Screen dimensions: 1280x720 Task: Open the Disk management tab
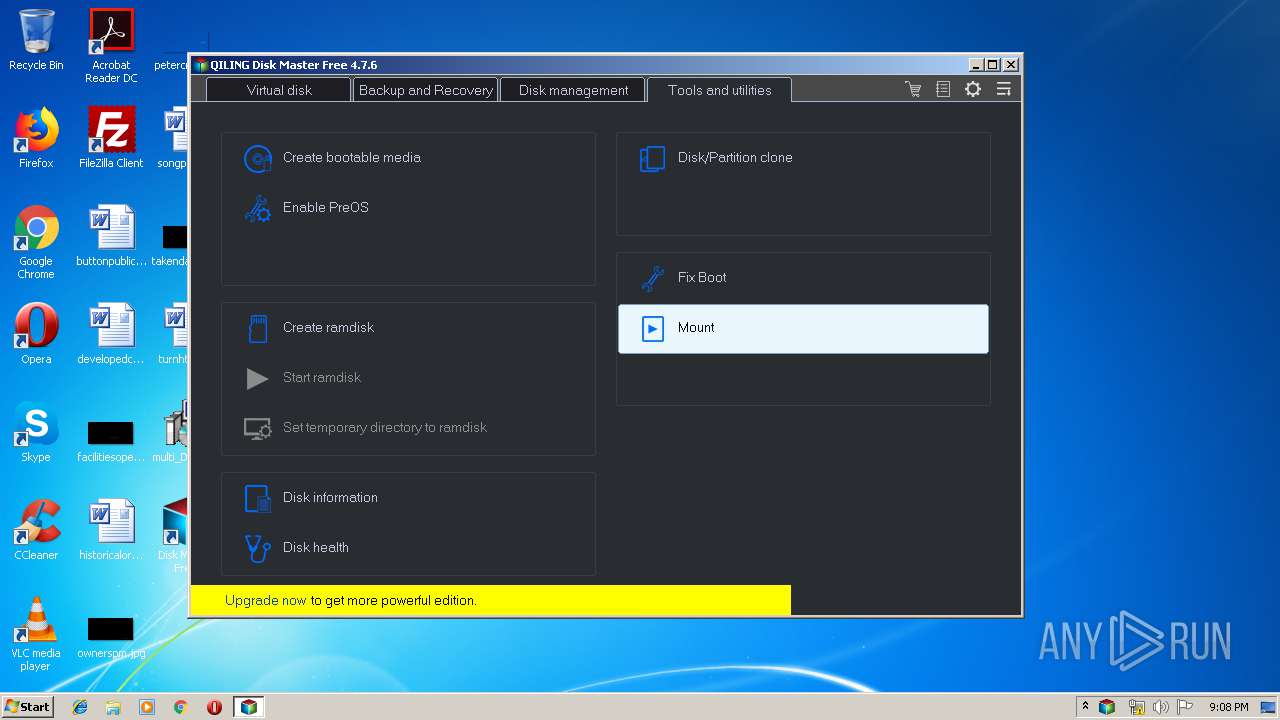(573, 90)
